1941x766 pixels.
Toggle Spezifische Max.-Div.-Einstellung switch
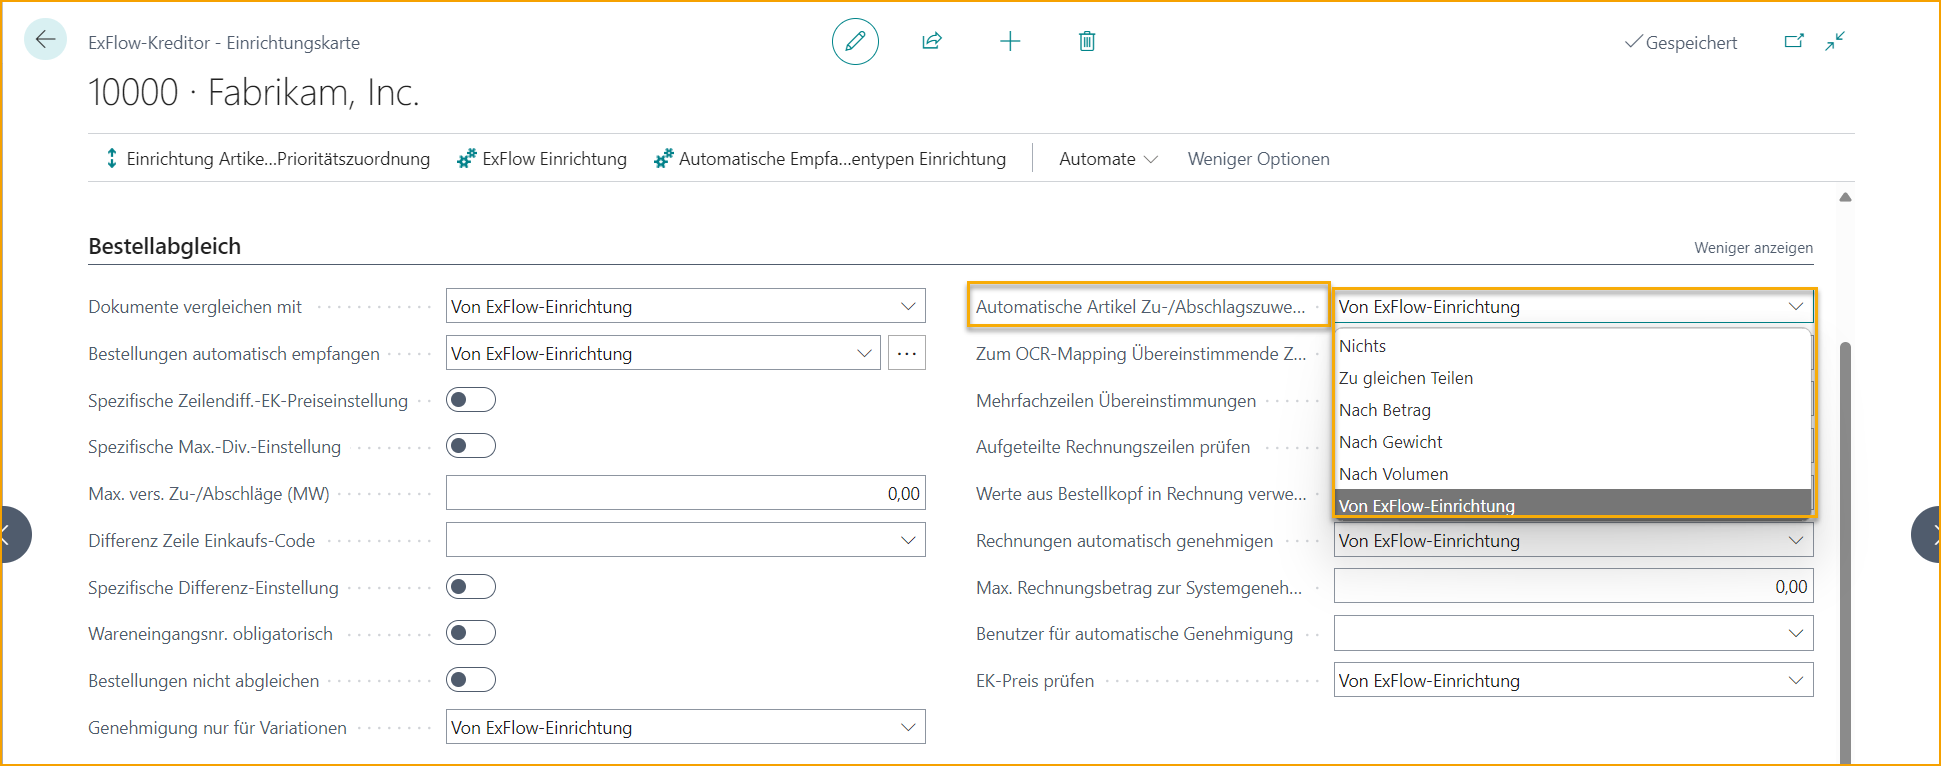(471, 446)
